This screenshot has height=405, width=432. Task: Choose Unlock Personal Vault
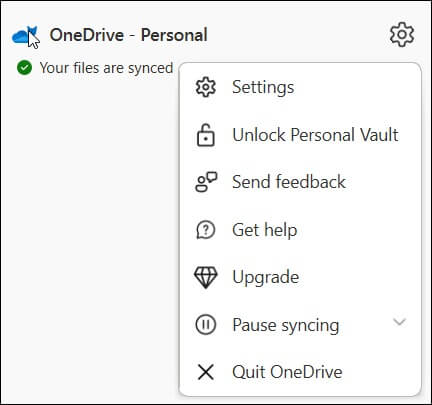tap(300, 135)
